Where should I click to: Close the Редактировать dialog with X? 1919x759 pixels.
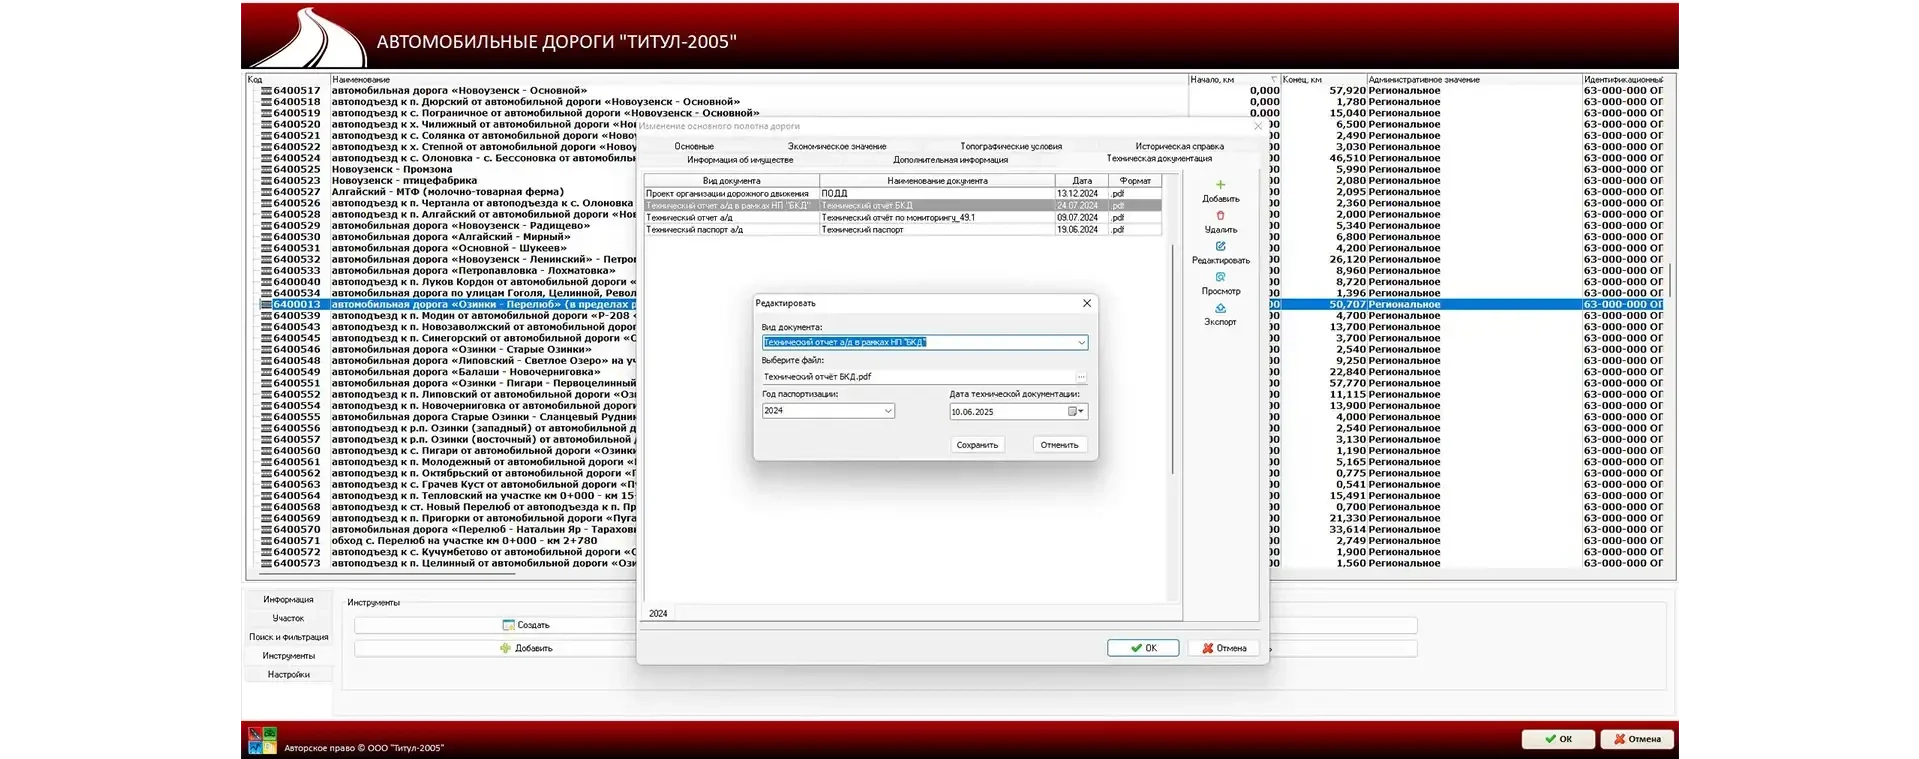pyautogui.click(x=1087, y=303)
